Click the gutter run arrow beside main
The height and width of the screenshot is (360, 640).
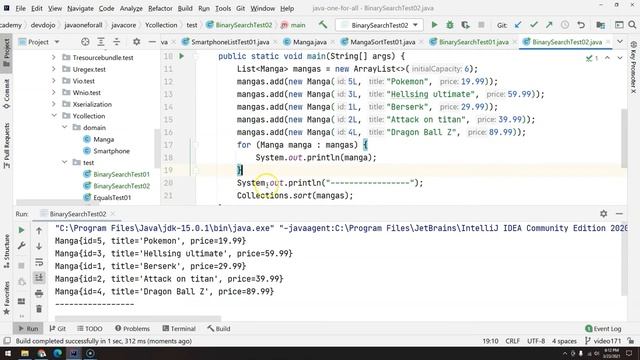pyautogui.click(x=182, y=56)
